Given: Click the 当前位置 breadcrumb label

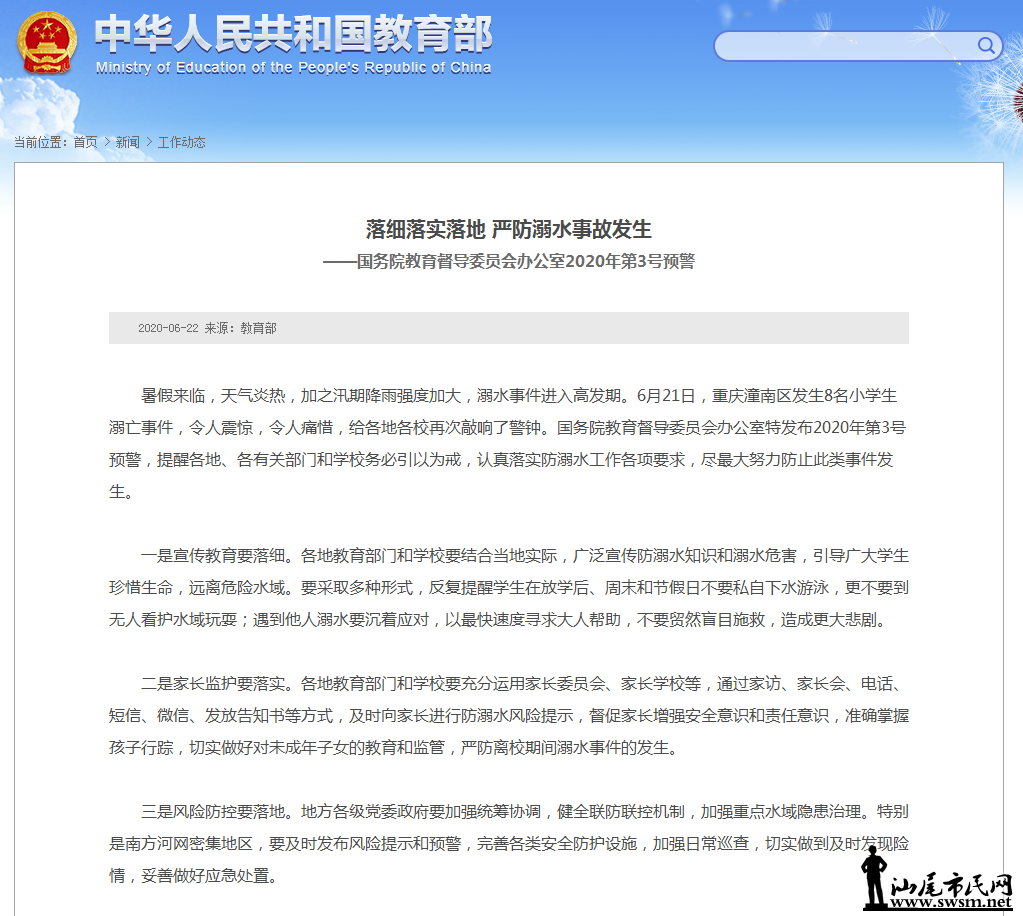Looking at the screenshot, I should click(x=40, y=142).
